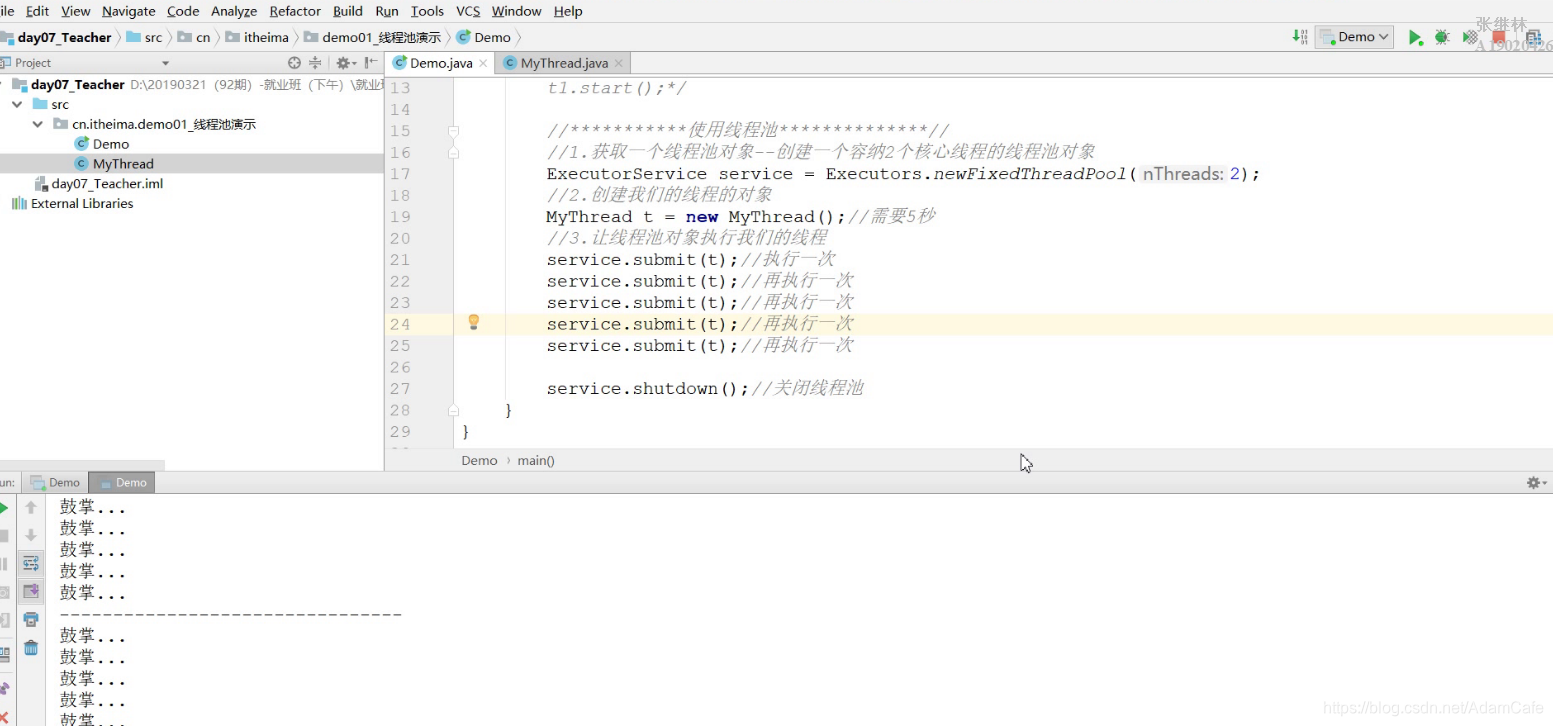This screenshot has width=1553, height=726.
Task: Print the console output
Action: (31, 620)
